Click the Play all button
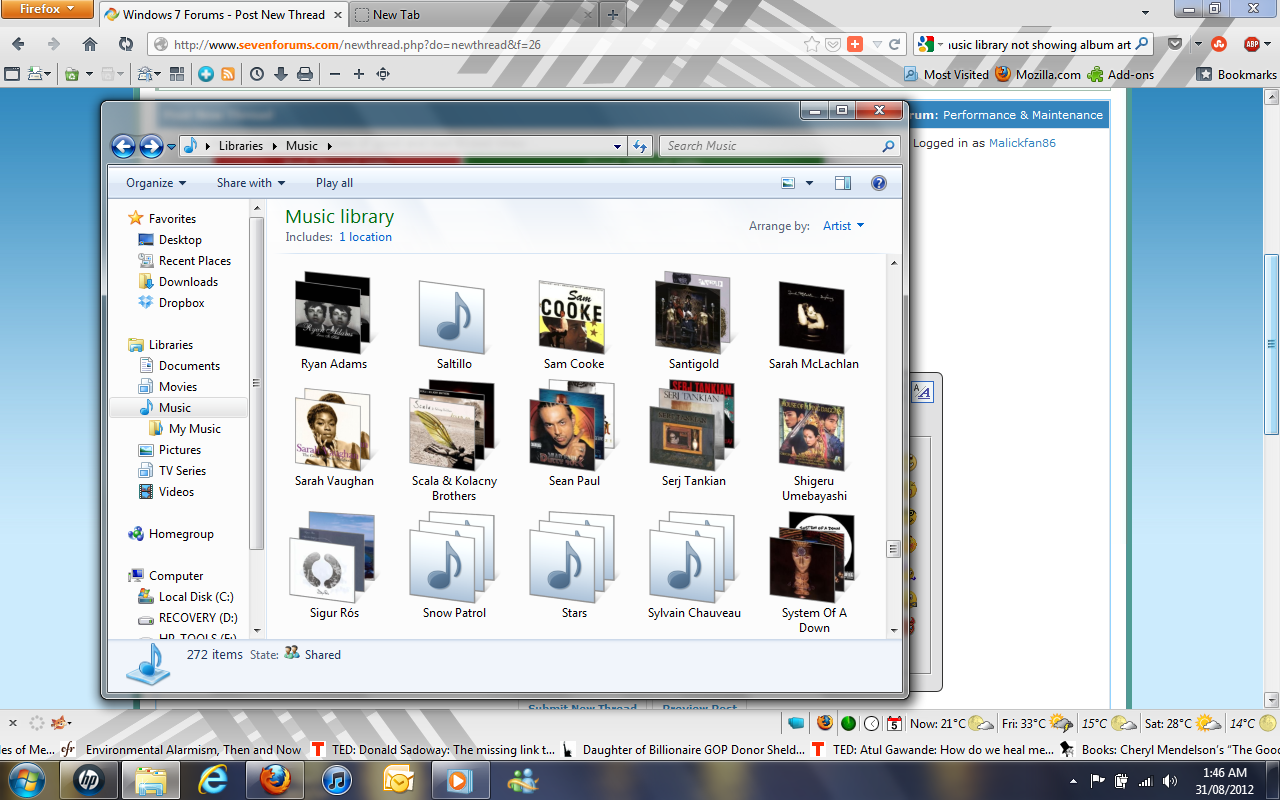Image resolution: width=1280 pixels, height=800 pixels. (x=334, y=183)
